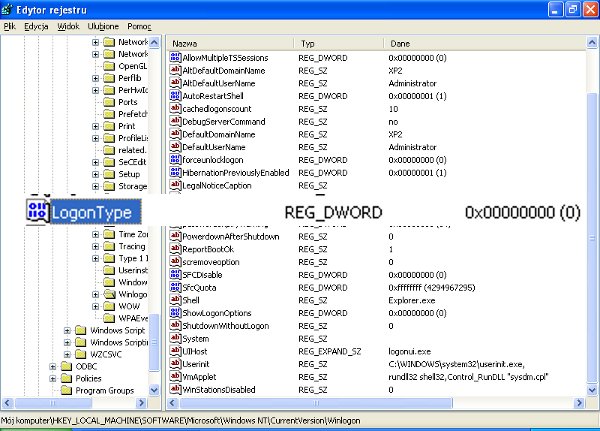Viewport: 600px width, 431px height.
Task: Click the OpenGL folder icon
Action: (109, 66)
